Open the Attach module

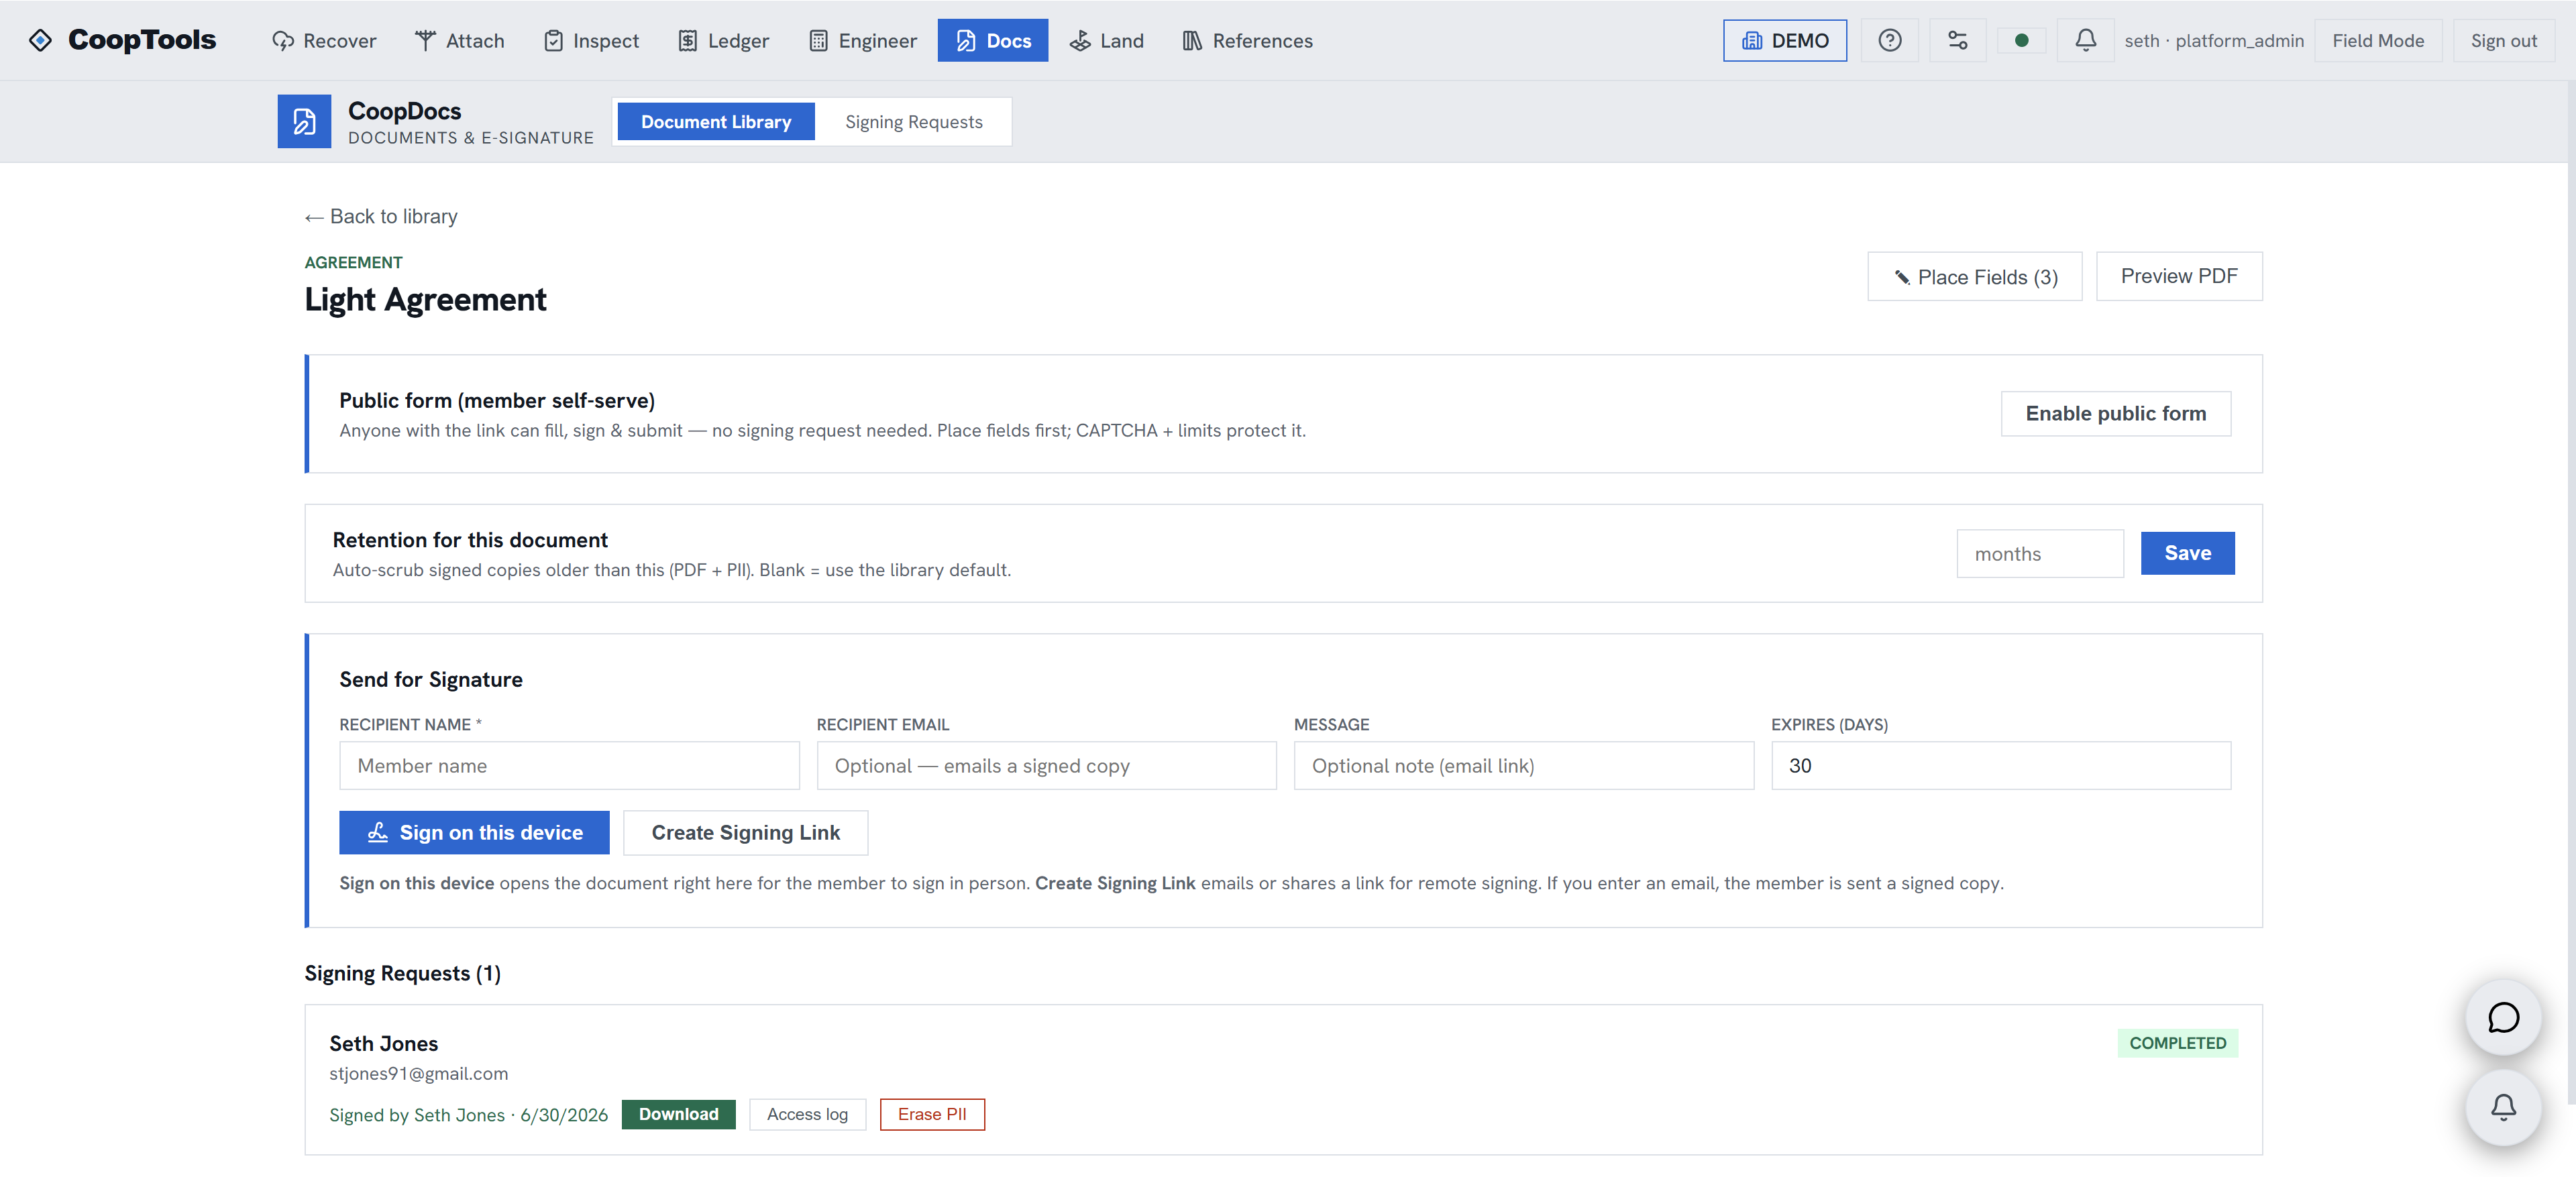tap(460, 41)
